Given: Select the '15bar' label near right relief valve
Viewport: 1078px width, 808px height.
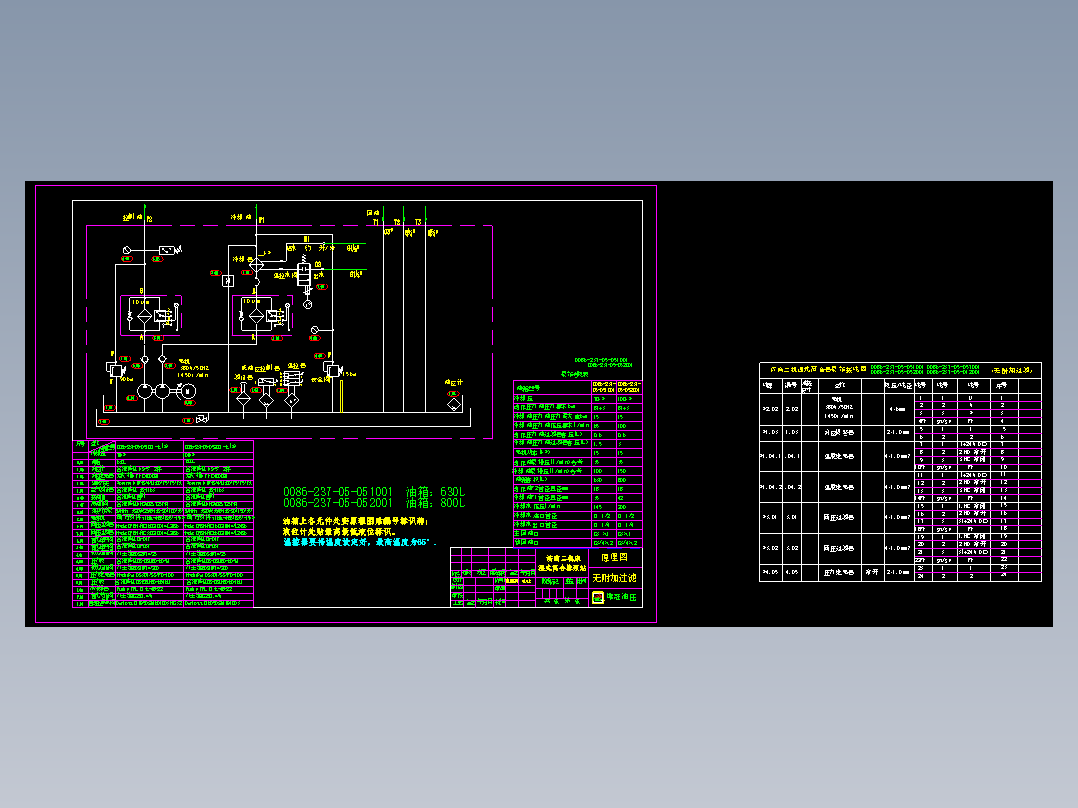Looking at the screenshot, I should tap(349, 375).
